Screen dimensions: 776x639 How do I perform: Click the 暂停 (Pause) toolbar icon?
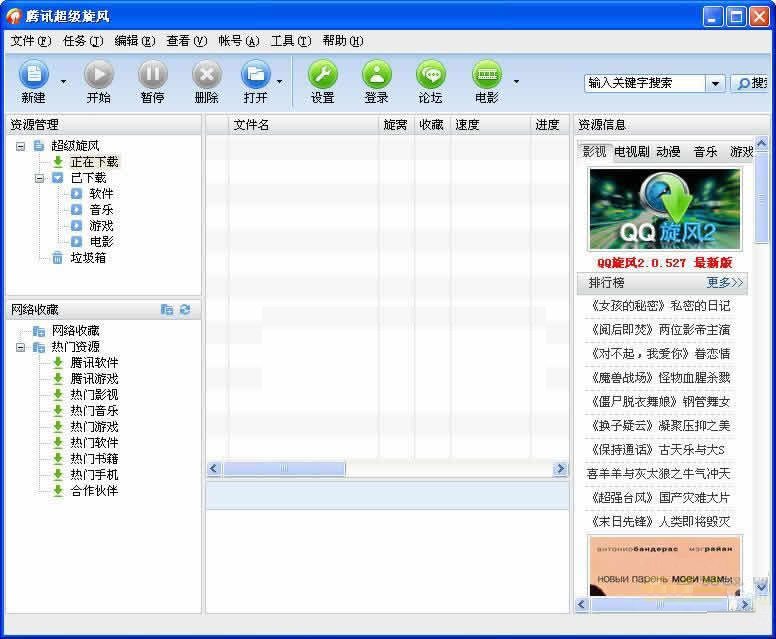click(152, 75)
